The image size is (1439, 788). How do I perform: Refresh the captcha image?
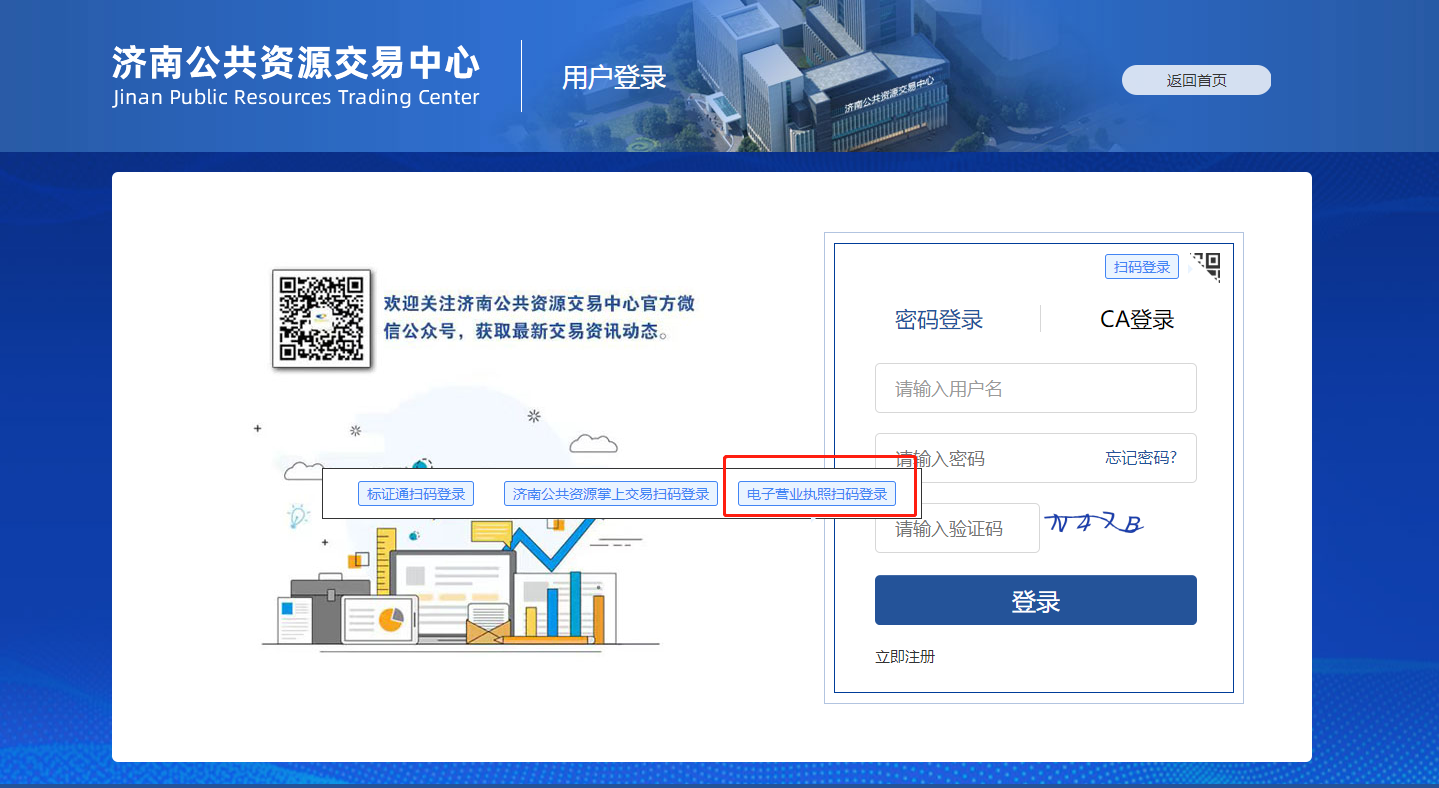tap(1094, 523)
